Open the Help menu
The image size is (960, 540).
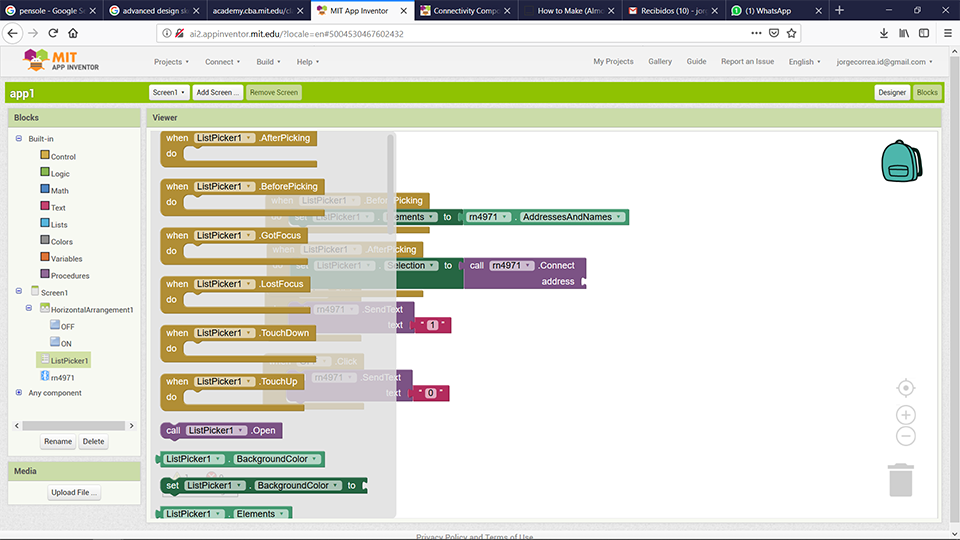coord(308,62)
